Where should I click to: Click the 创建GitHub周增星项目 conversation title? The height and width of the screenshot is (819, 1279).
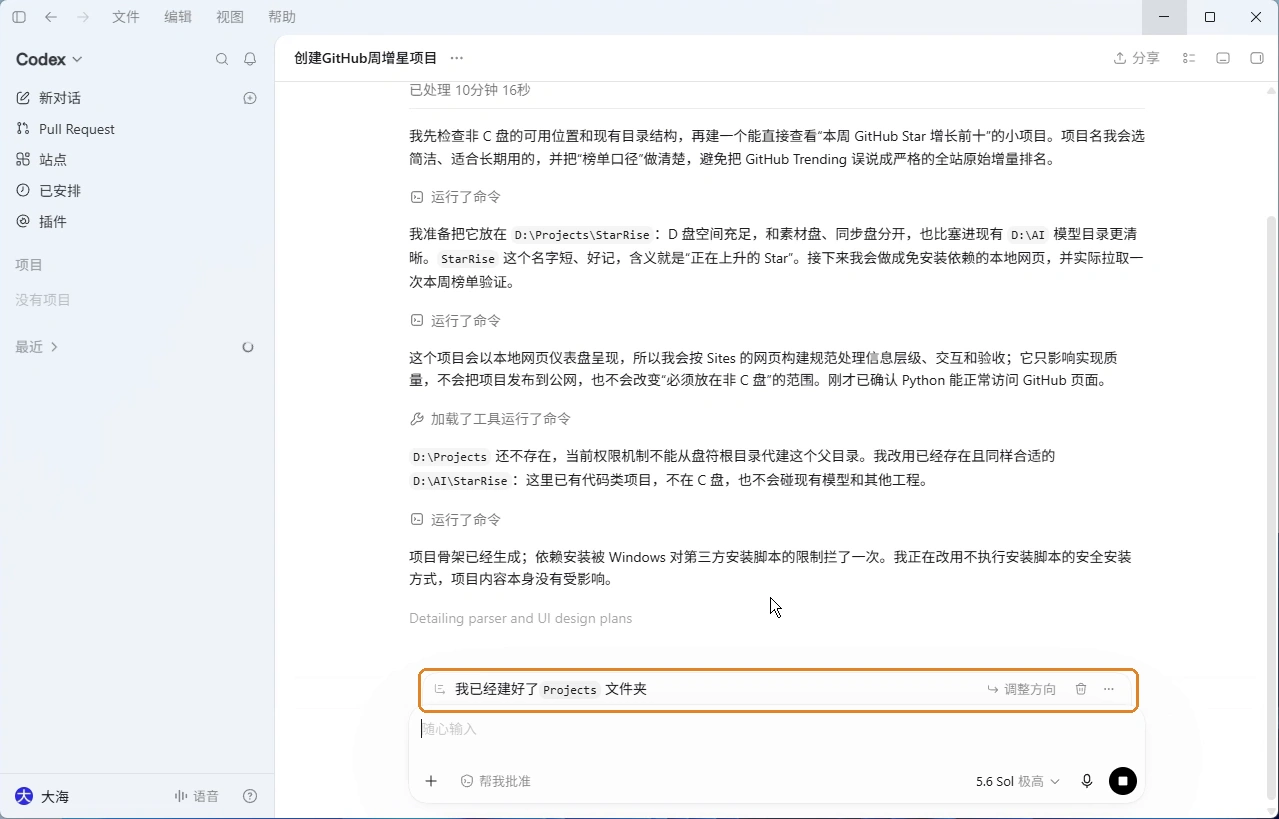pyautogui.click(x=366, y=58)
